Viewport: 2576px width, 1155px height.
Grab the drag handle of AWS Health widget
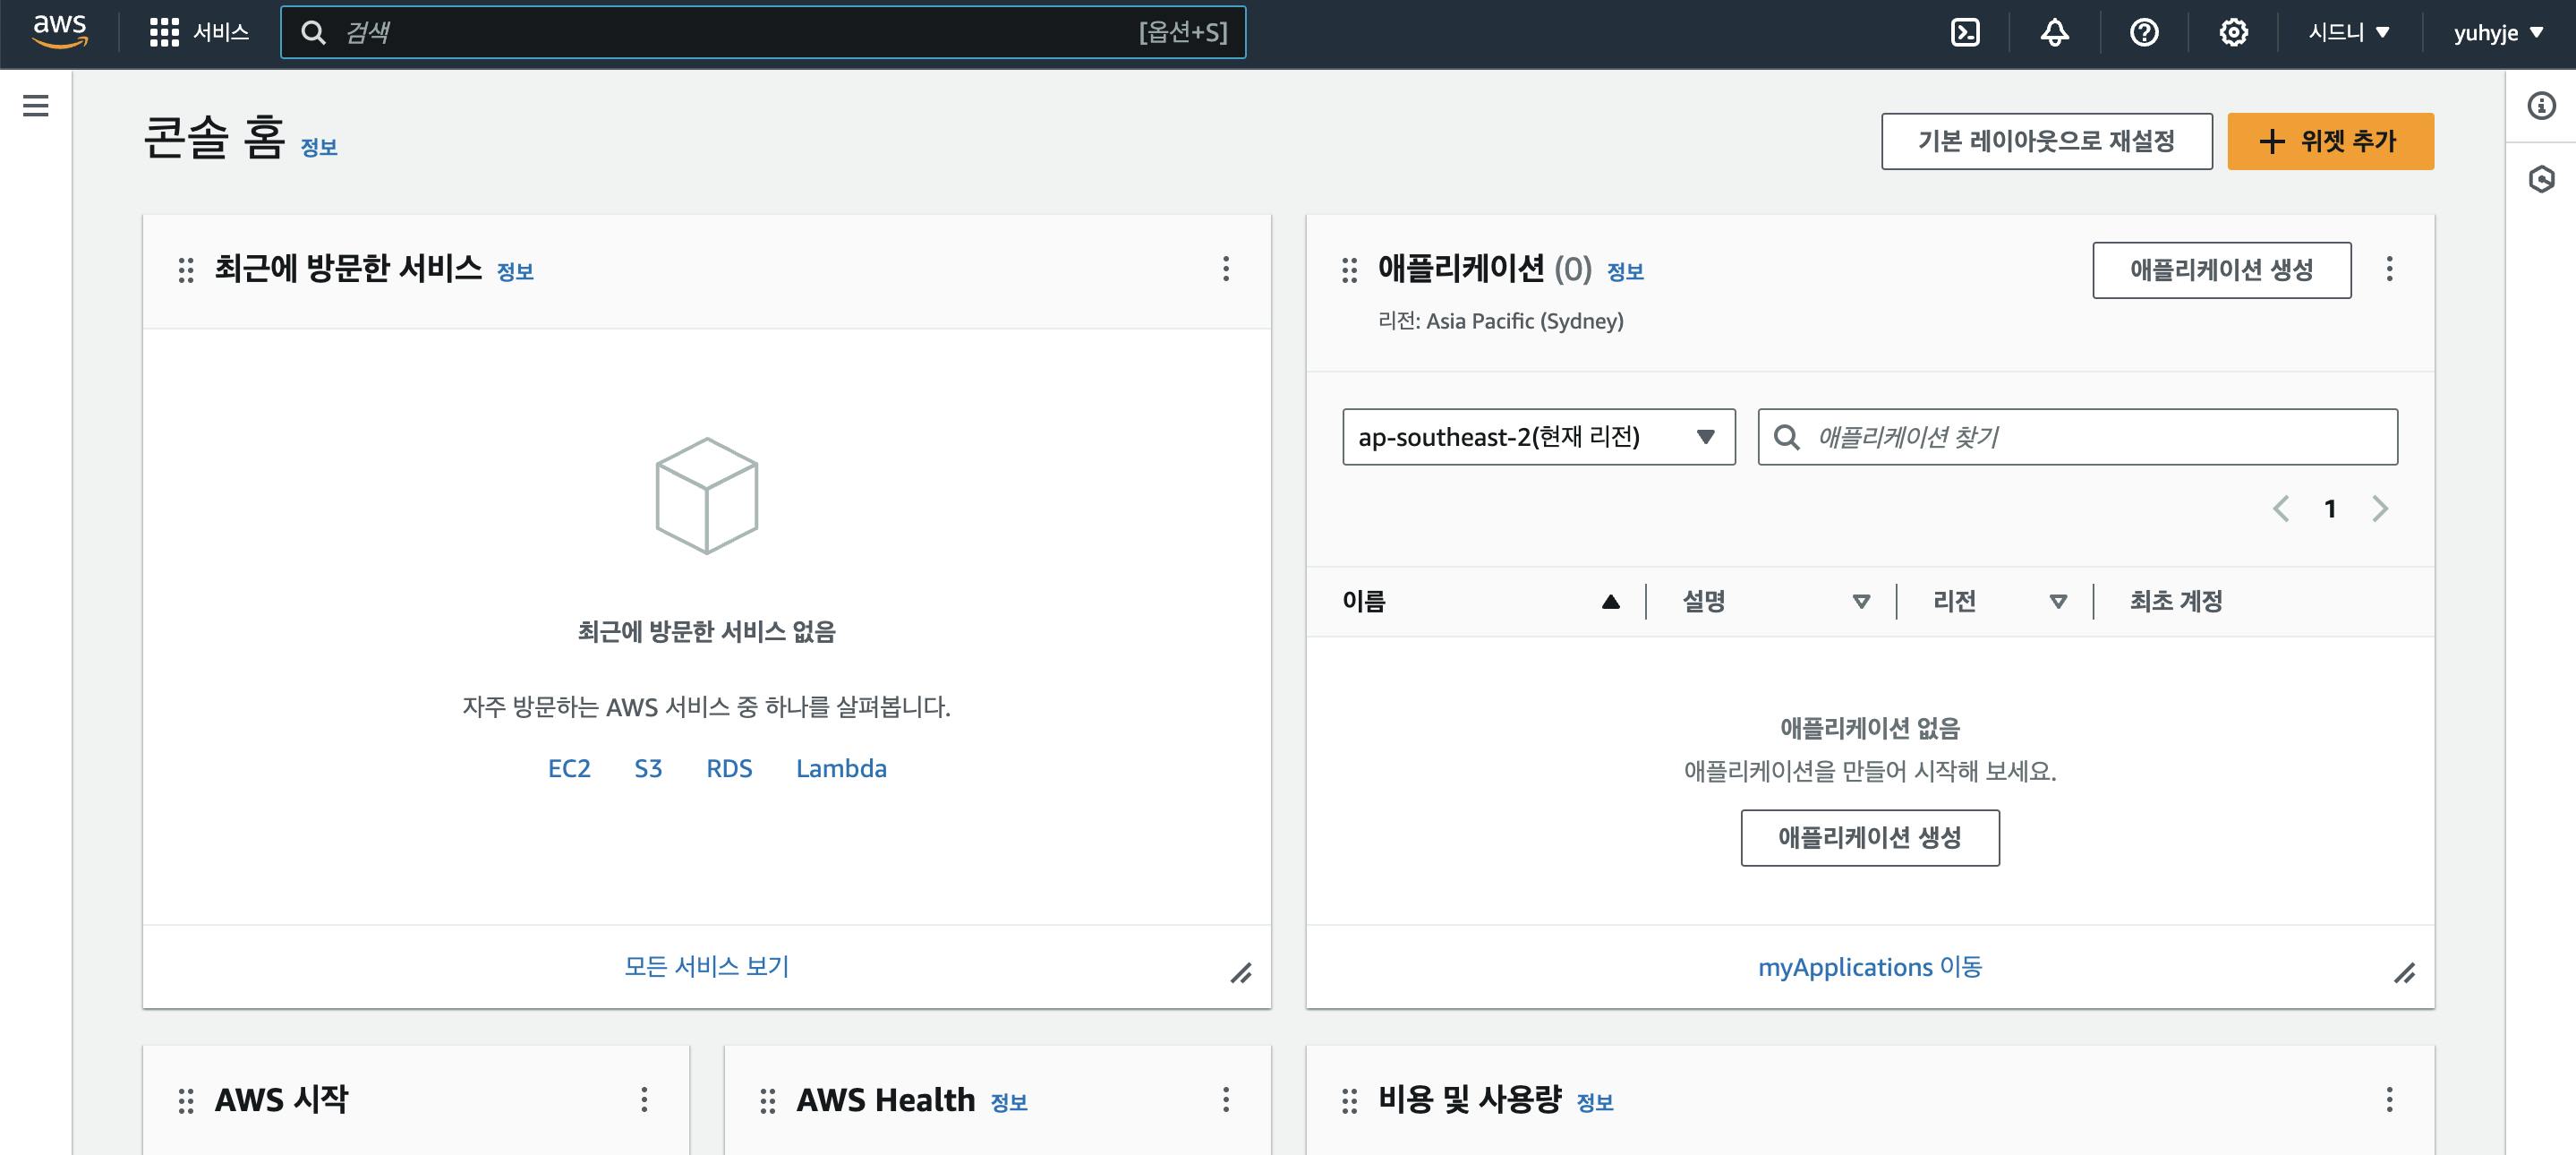(768, 1101)
